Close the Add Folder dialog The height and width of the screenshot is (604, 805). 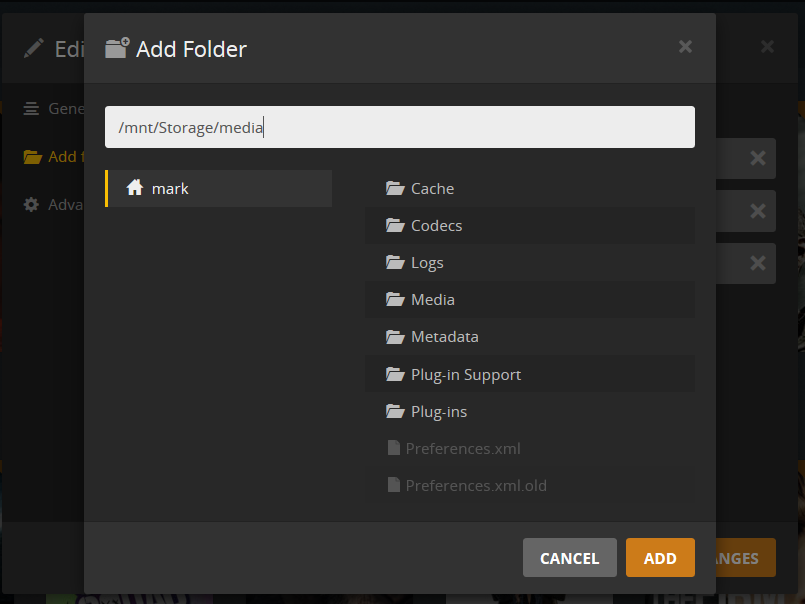pyautogui.click(x=685, y=46)
